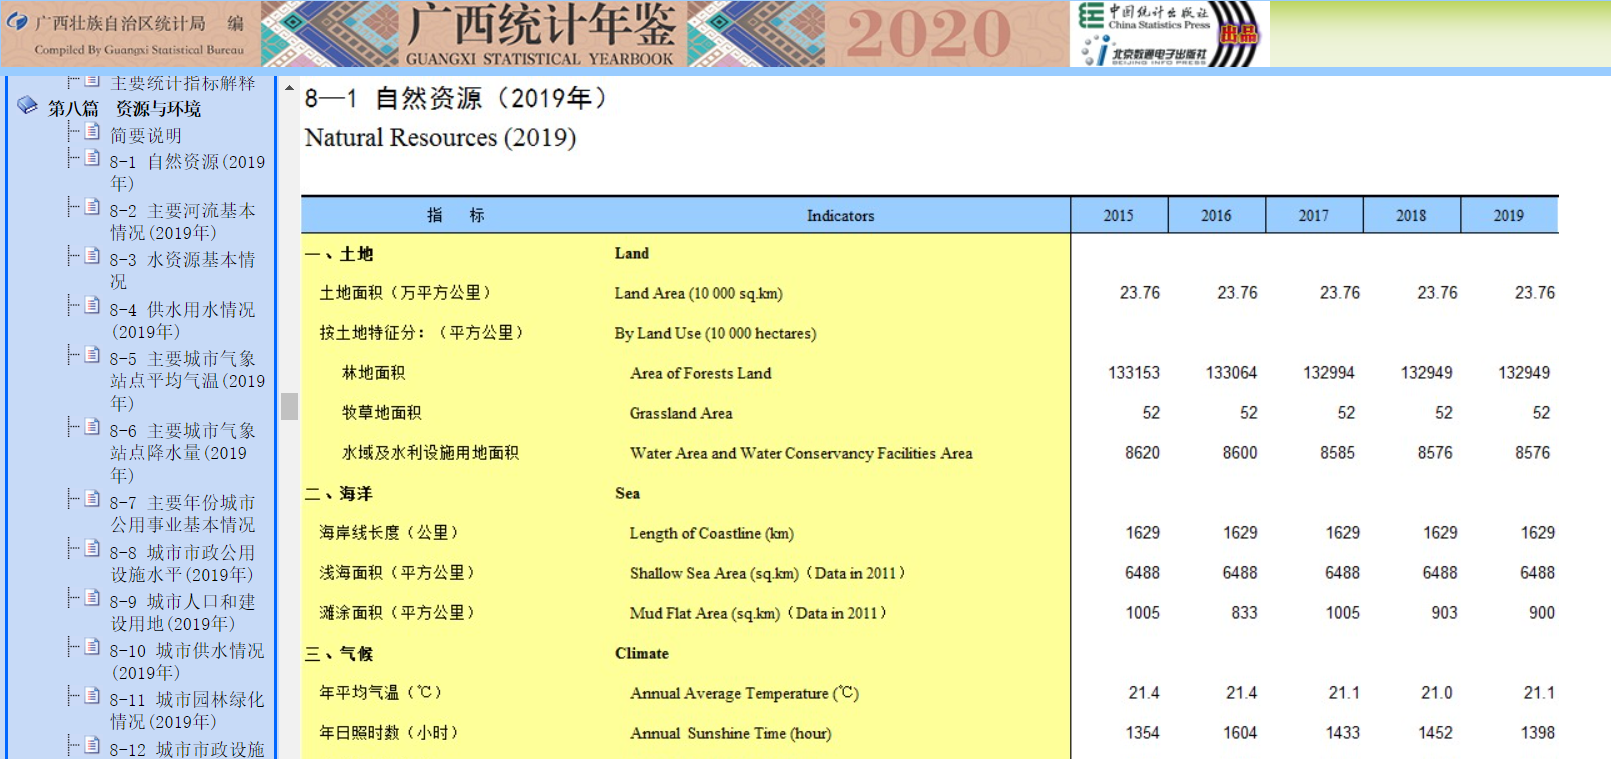Click the sidebar scroll-up arrow

[x=289, y=88]
